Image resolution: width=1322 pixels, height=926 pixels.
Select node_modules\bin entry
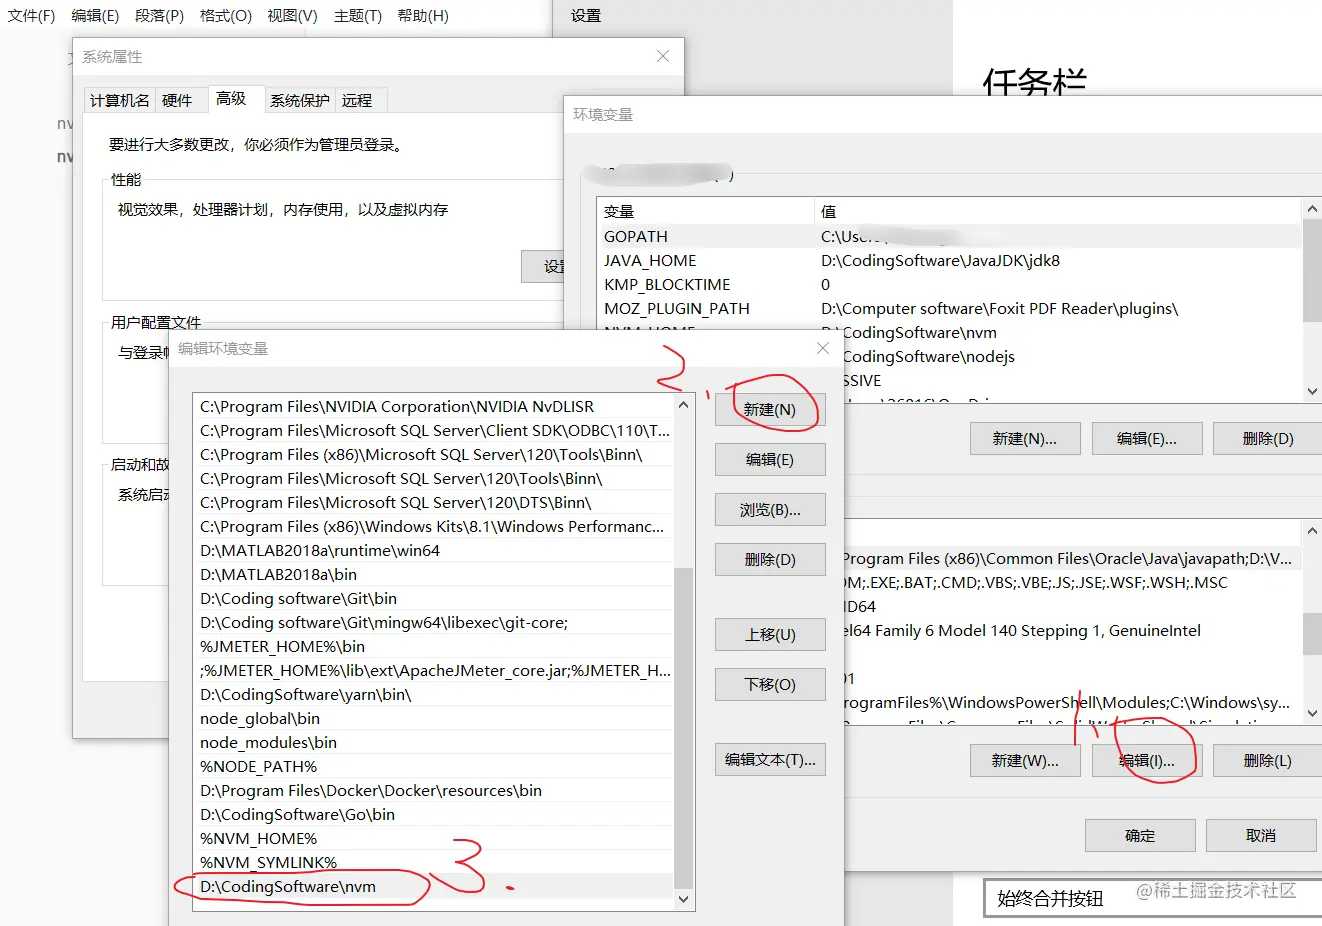pyautogui.click(x=434, y=743)
